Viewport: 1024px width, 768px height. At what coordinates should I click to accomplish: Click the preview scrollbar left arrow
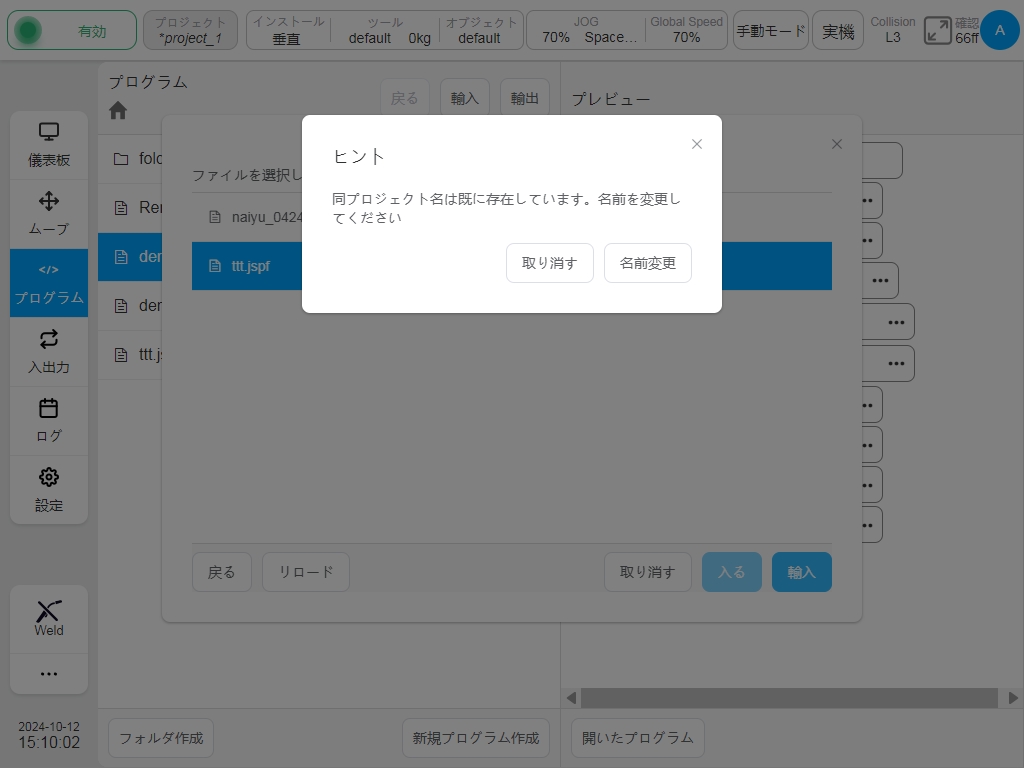[x=571, y=698]
